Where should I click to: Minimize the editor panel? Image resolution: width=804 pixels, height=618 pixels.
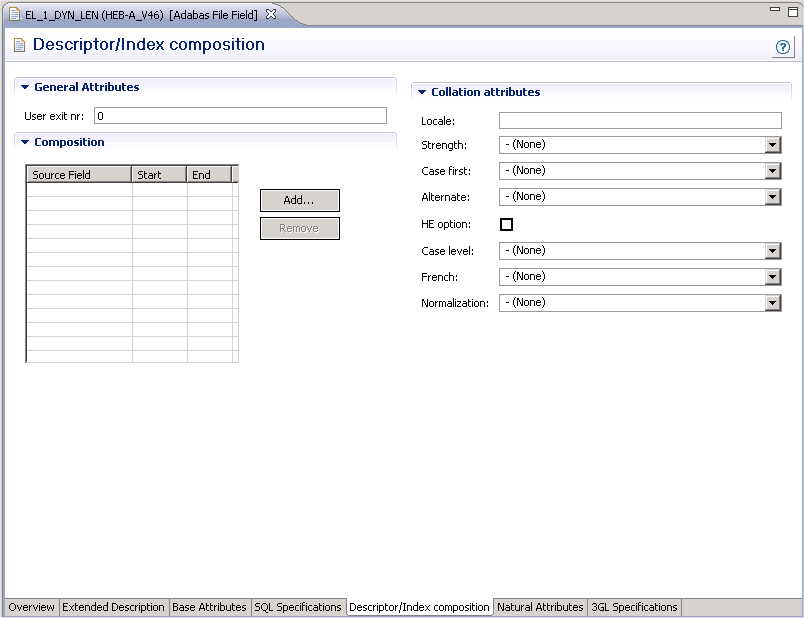coord(773,10)
